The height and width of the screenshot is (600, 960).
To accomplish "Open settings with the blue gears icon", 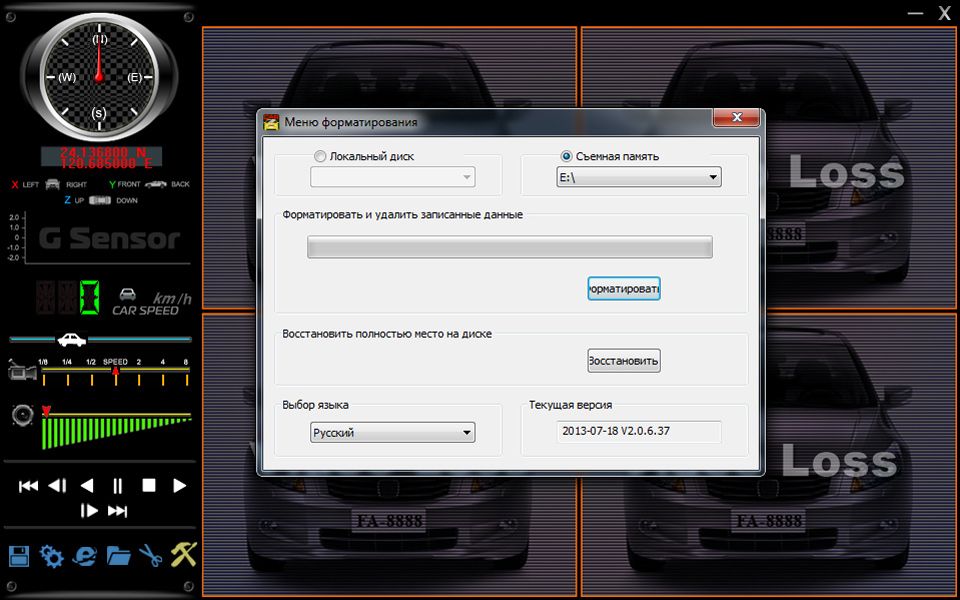I will pyautogui.click(x=51, y=556).
